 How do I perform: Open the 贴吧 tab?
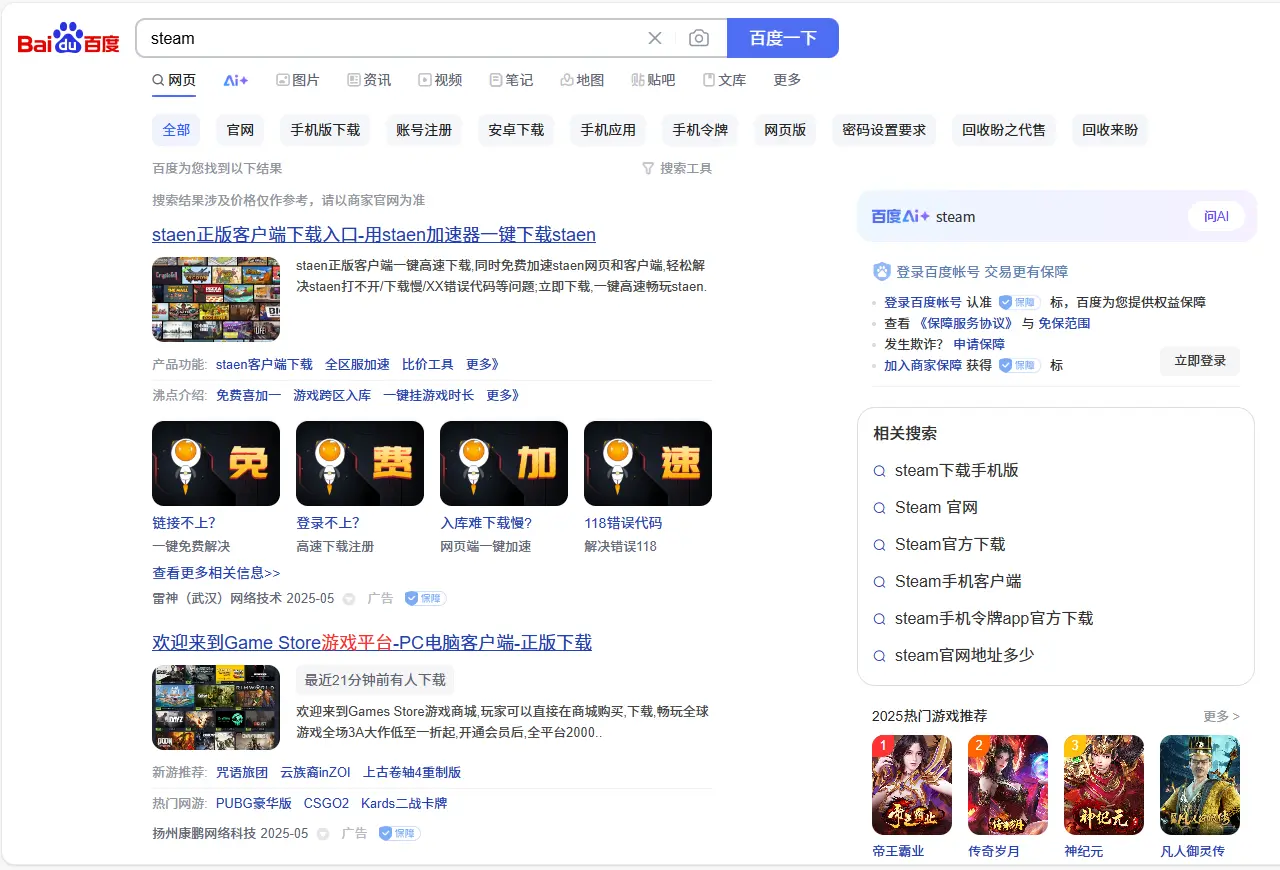click(x=653, y=80)
